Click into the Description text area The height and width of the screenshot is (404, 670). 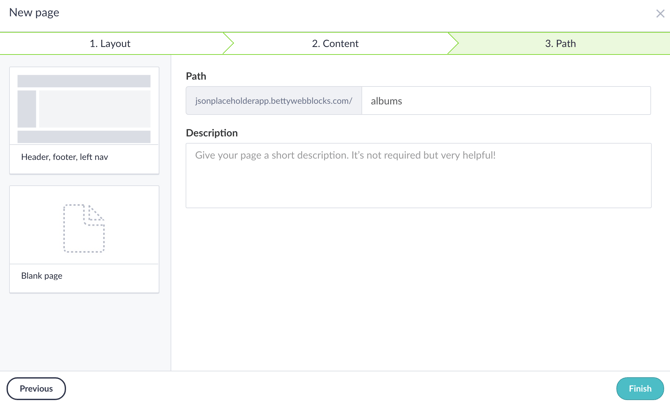click(x=418, y=176)
